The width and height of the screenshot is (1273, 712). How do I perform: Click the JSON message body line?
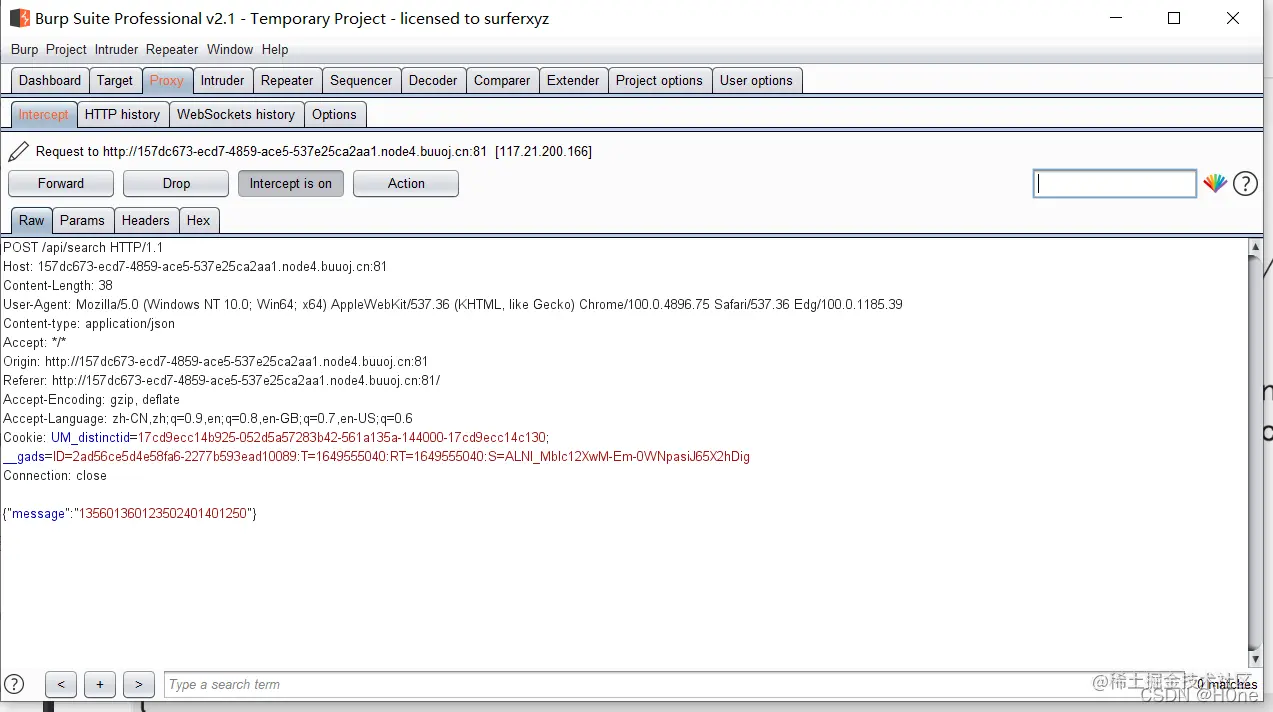pos(130,513)
